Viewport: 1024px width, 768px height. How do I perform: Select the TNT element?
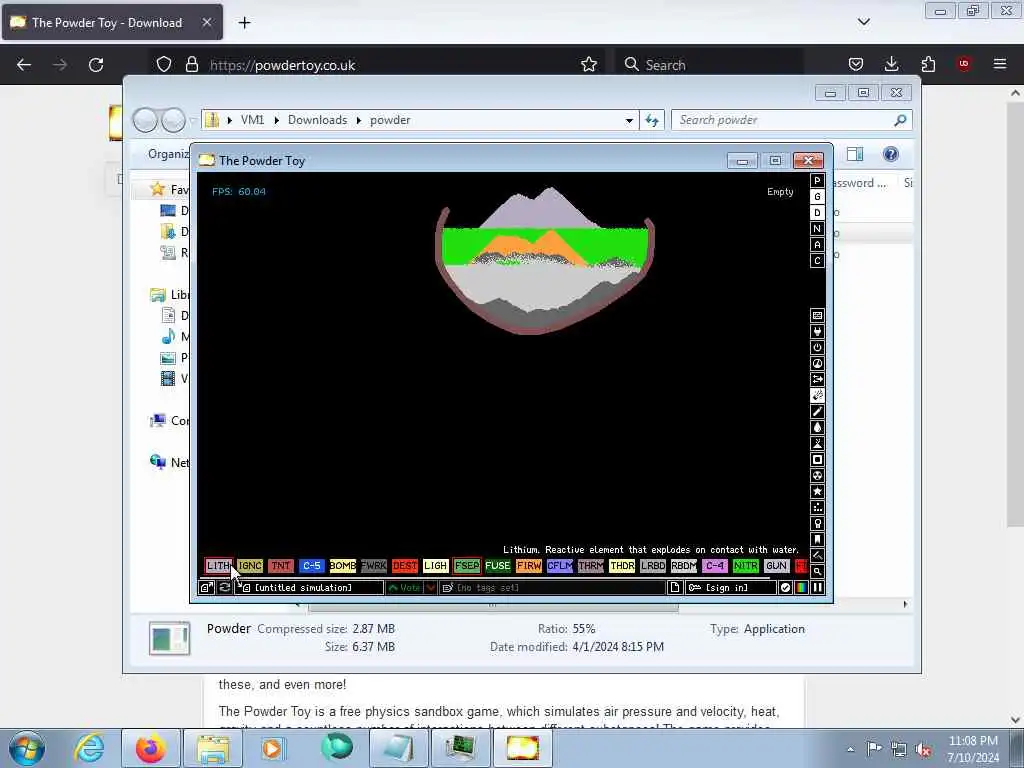(281, 566)
